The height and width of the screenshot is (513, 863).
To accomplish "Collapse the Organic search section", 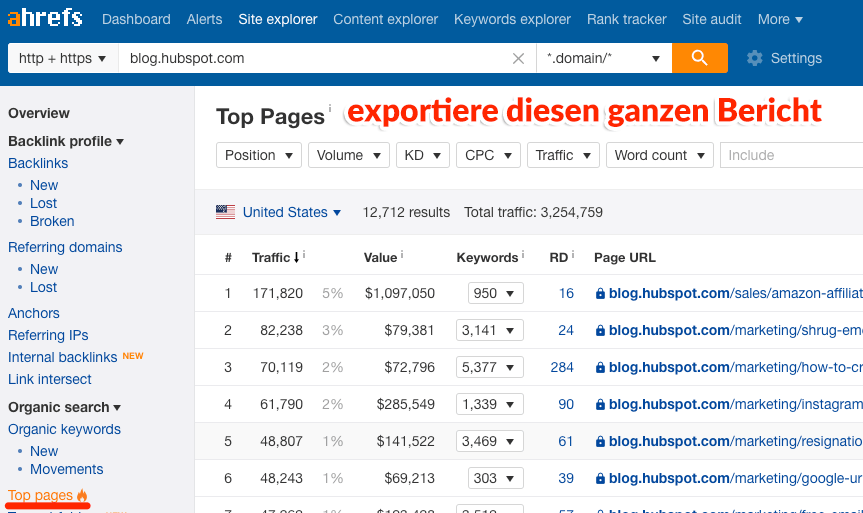I will tap(64, 407).
